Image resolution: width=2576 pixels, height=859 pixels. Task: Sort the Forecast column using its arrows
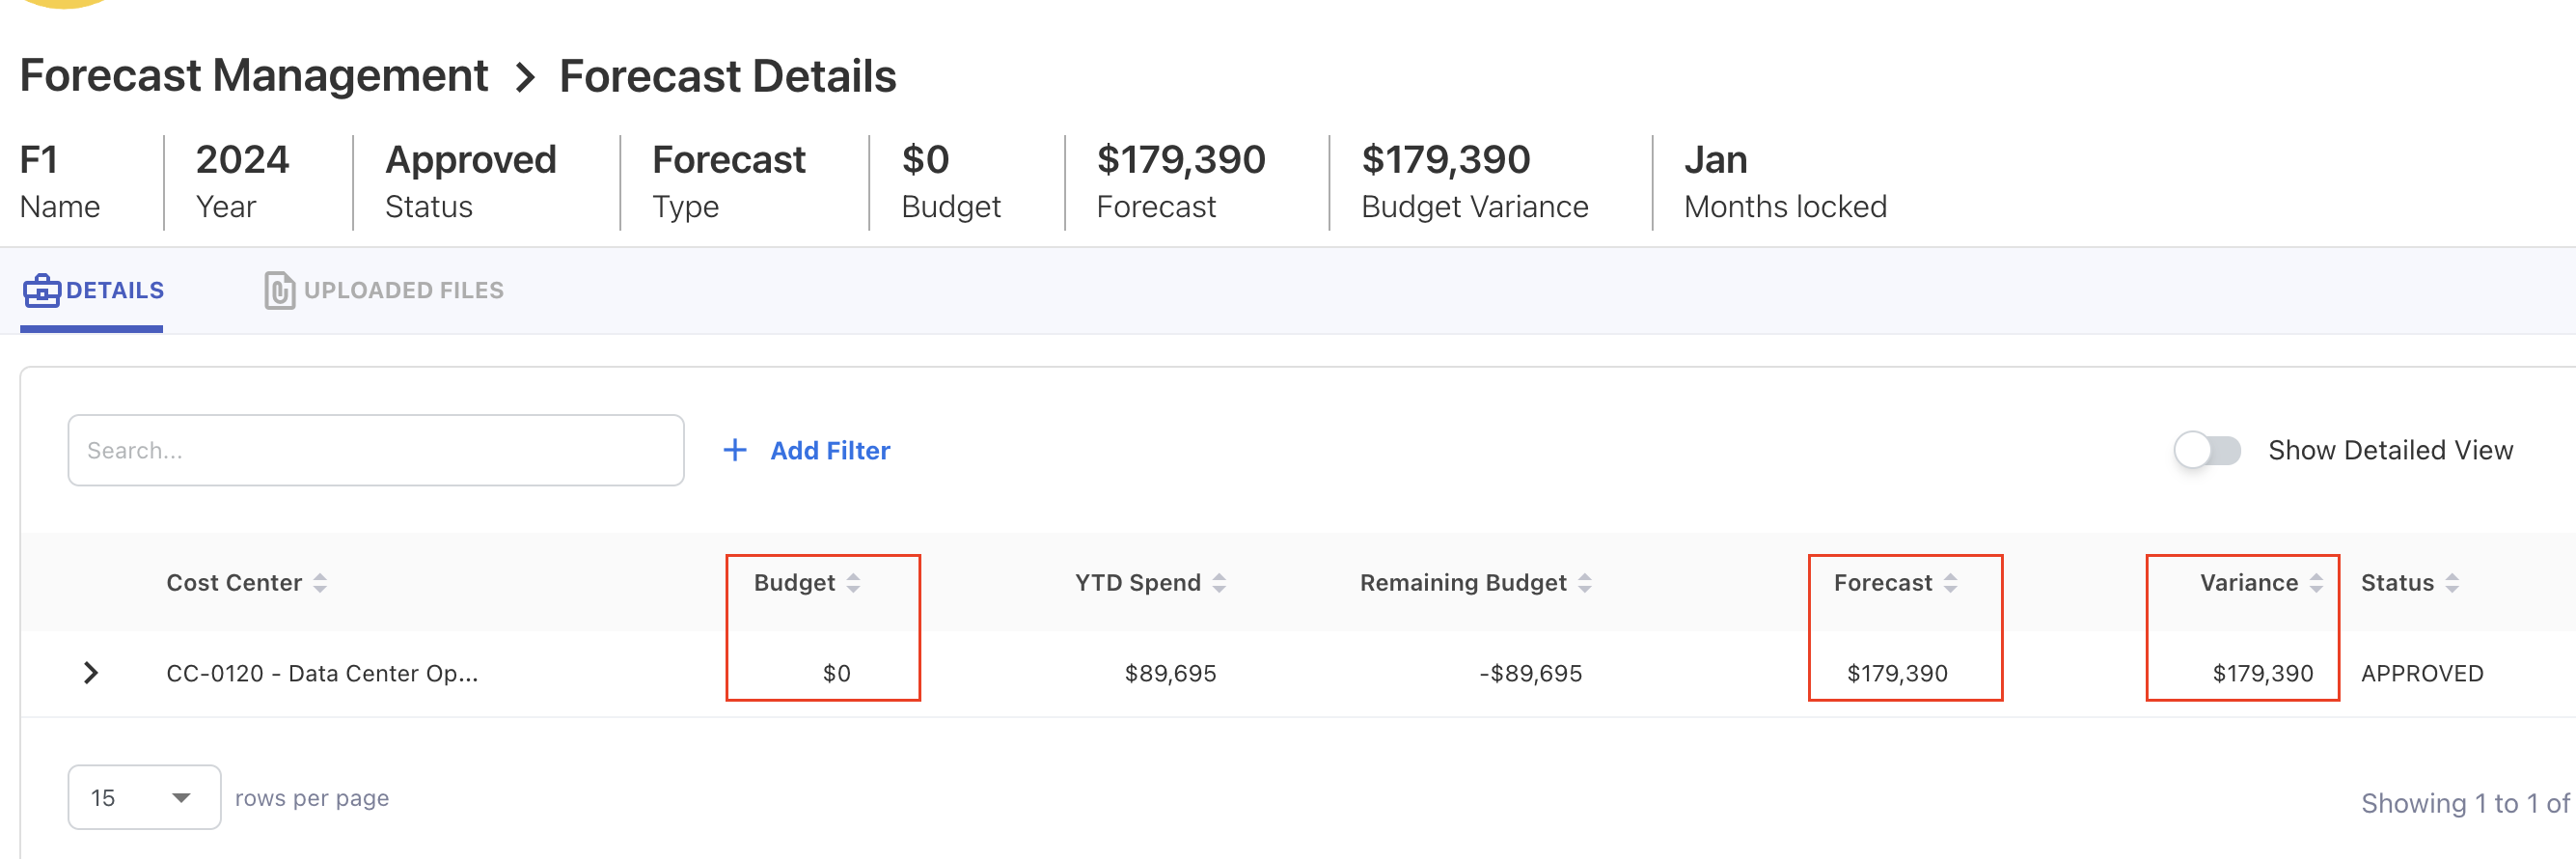click(1951, 583)
